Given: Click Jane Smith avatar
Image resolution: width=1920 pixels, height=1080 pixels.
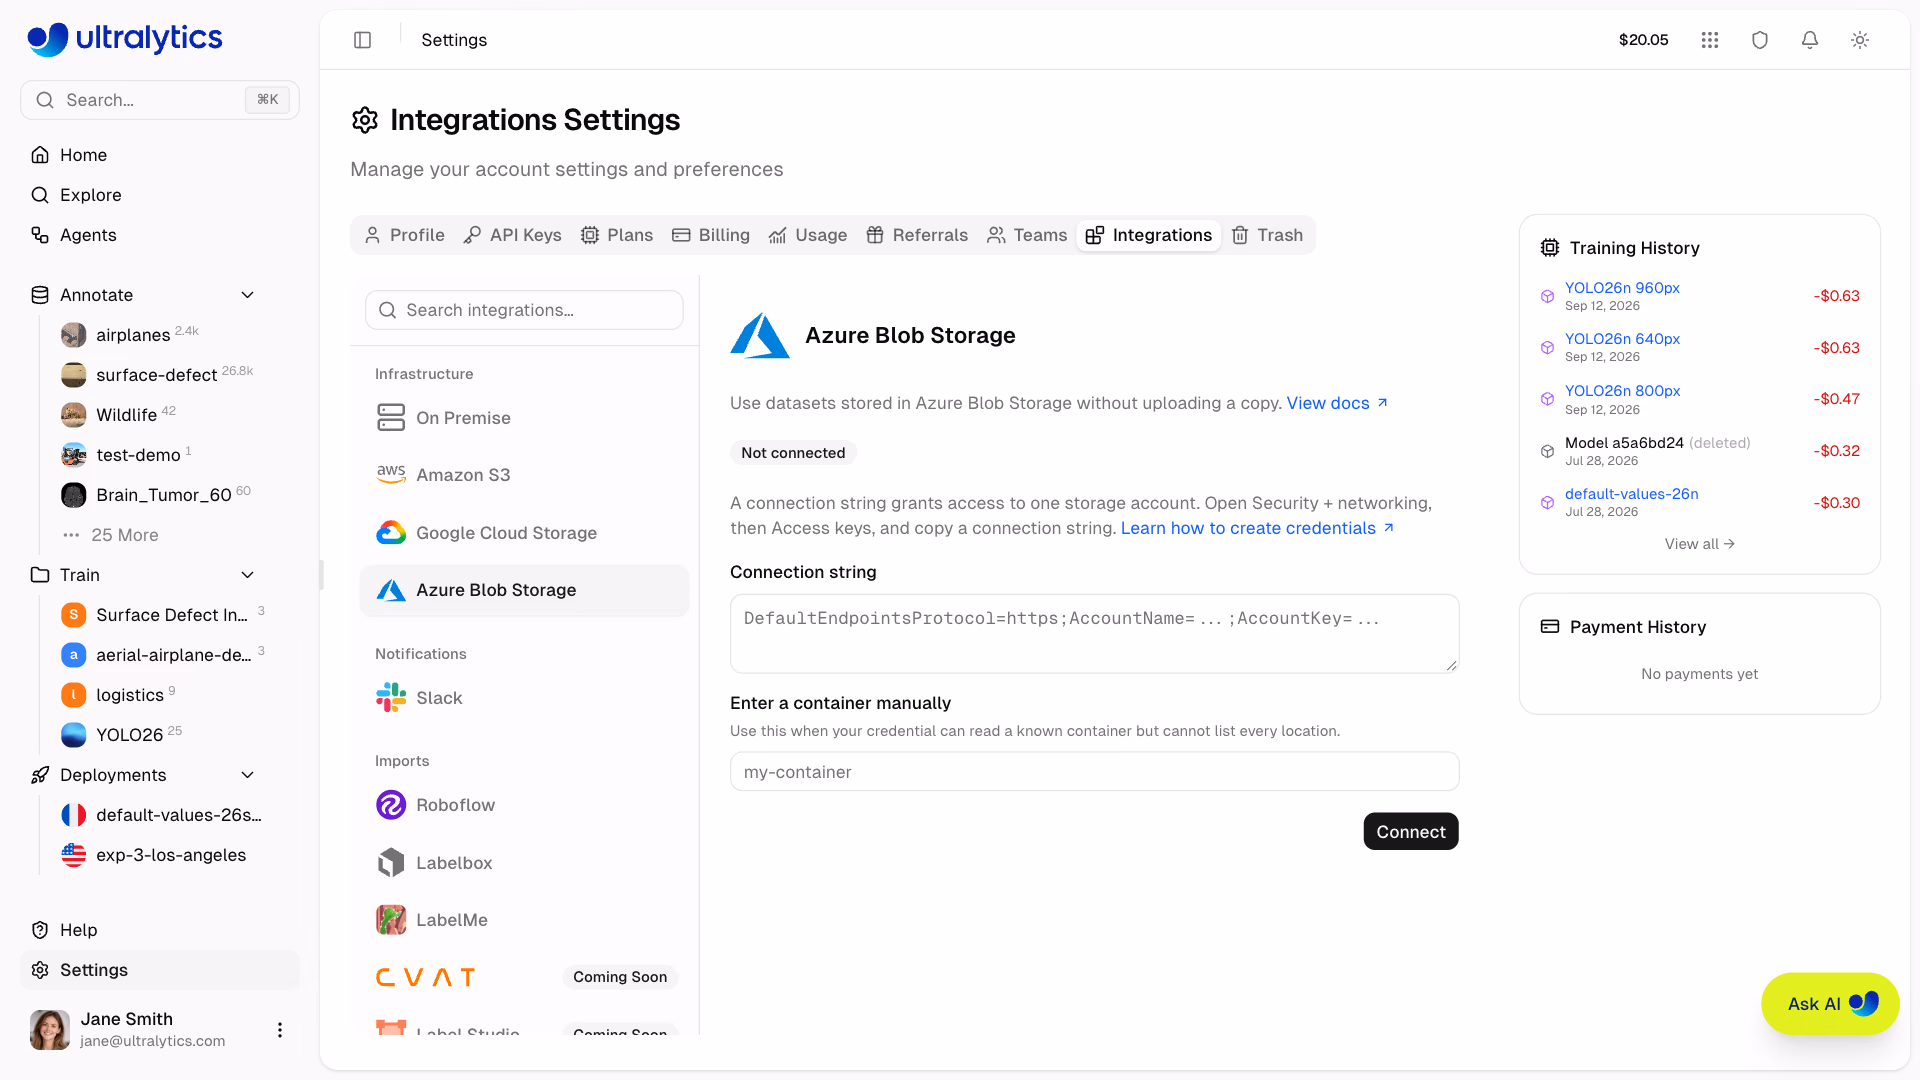Looking at the screenshot, I should tap(50, 1030).
